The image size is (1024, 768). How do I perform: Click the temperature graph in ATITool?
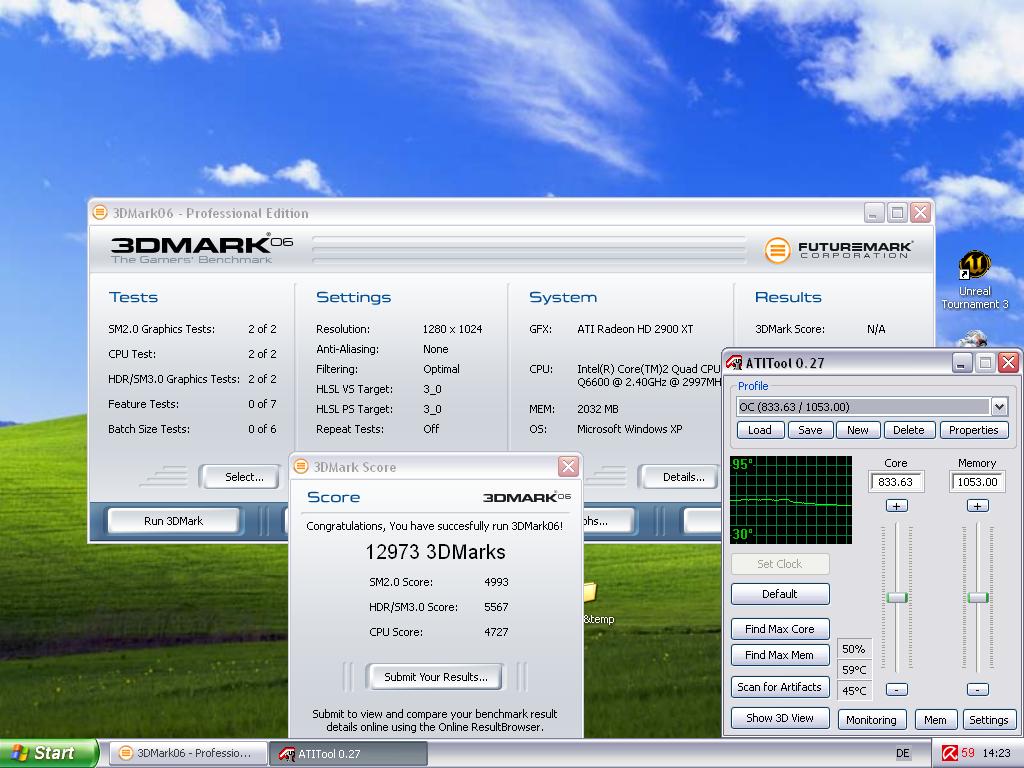pos(791,500)
